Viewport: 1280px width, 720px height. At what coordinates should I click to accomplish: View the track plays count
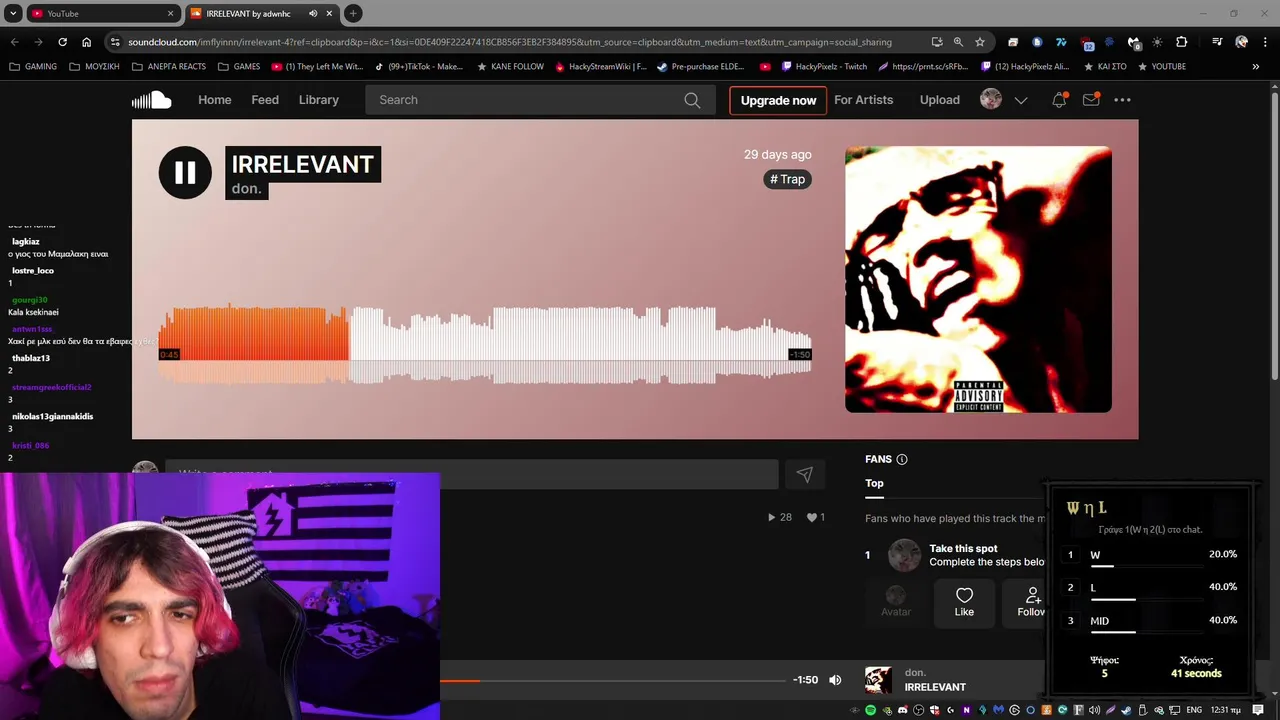click(x=779, y=517)
